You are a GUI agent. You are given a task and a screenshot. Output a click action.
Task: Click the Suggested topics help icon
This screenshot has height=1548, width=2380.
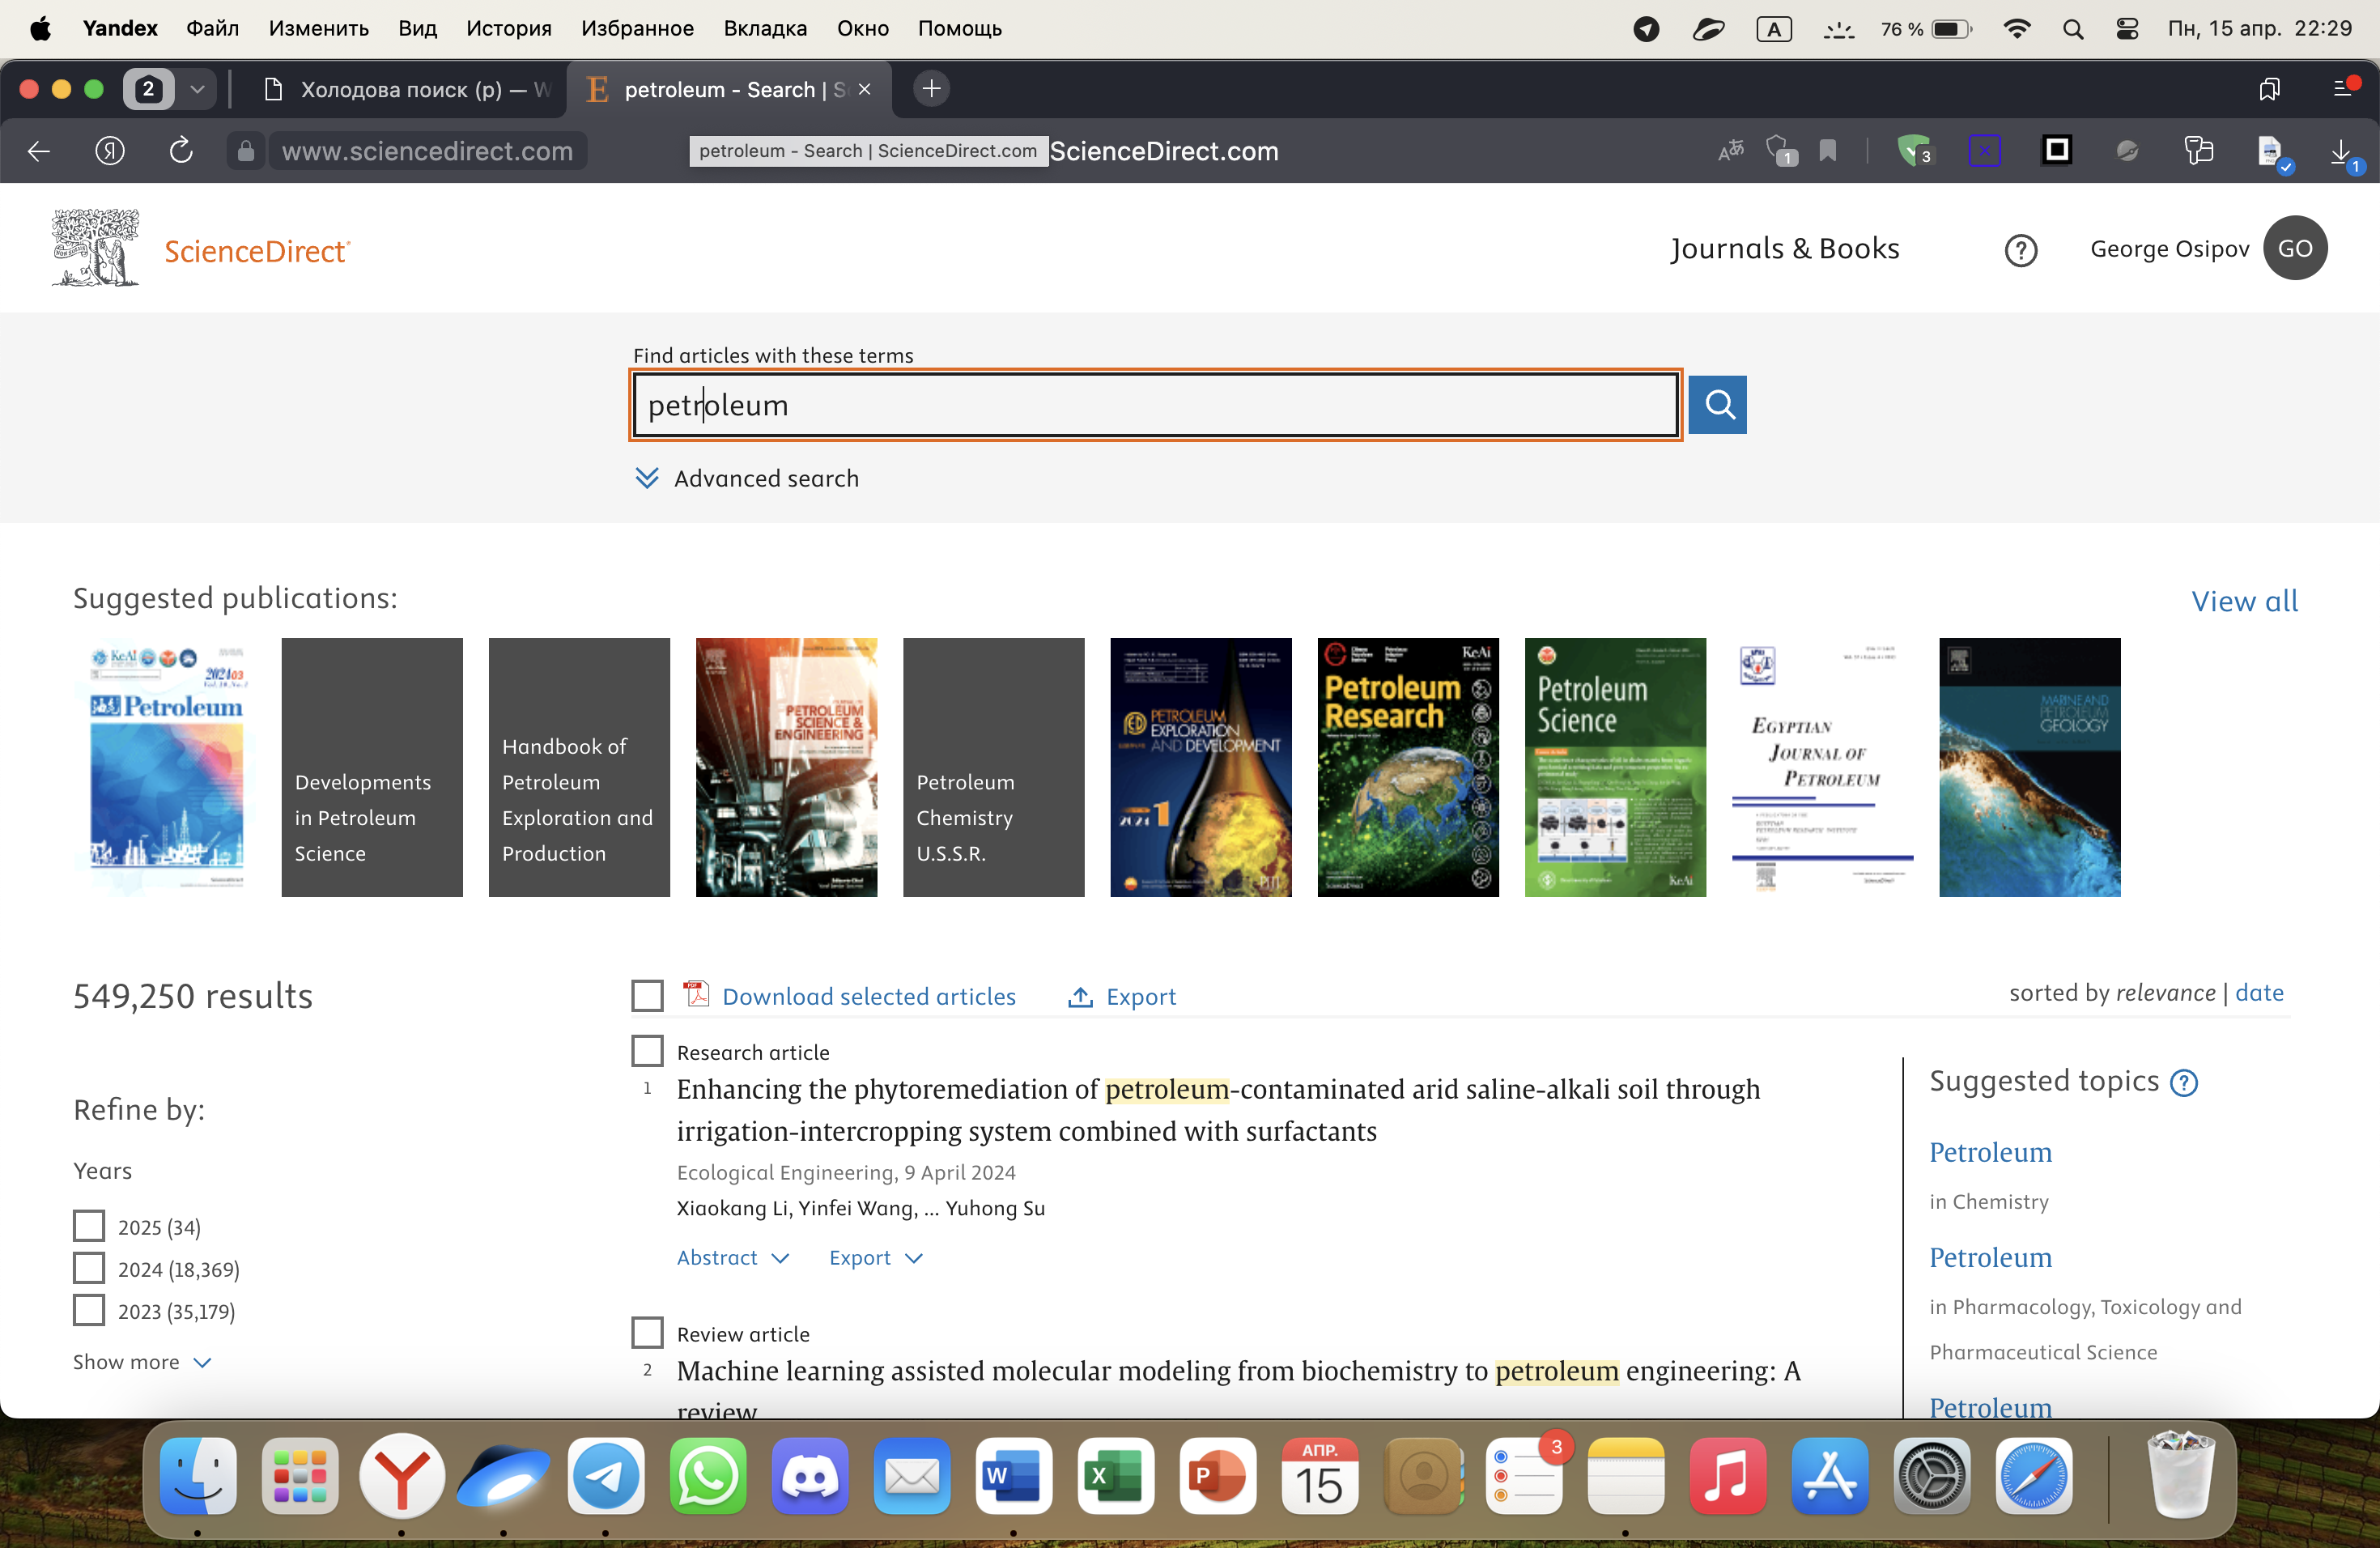pos(2183,1083)
